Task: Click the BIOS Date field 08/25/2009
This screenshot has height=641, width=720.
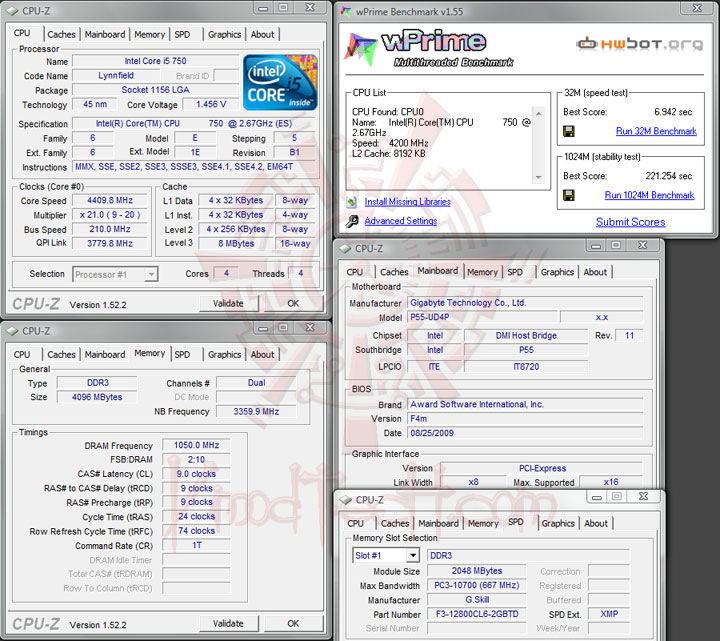Action: [x=525, y=433]
